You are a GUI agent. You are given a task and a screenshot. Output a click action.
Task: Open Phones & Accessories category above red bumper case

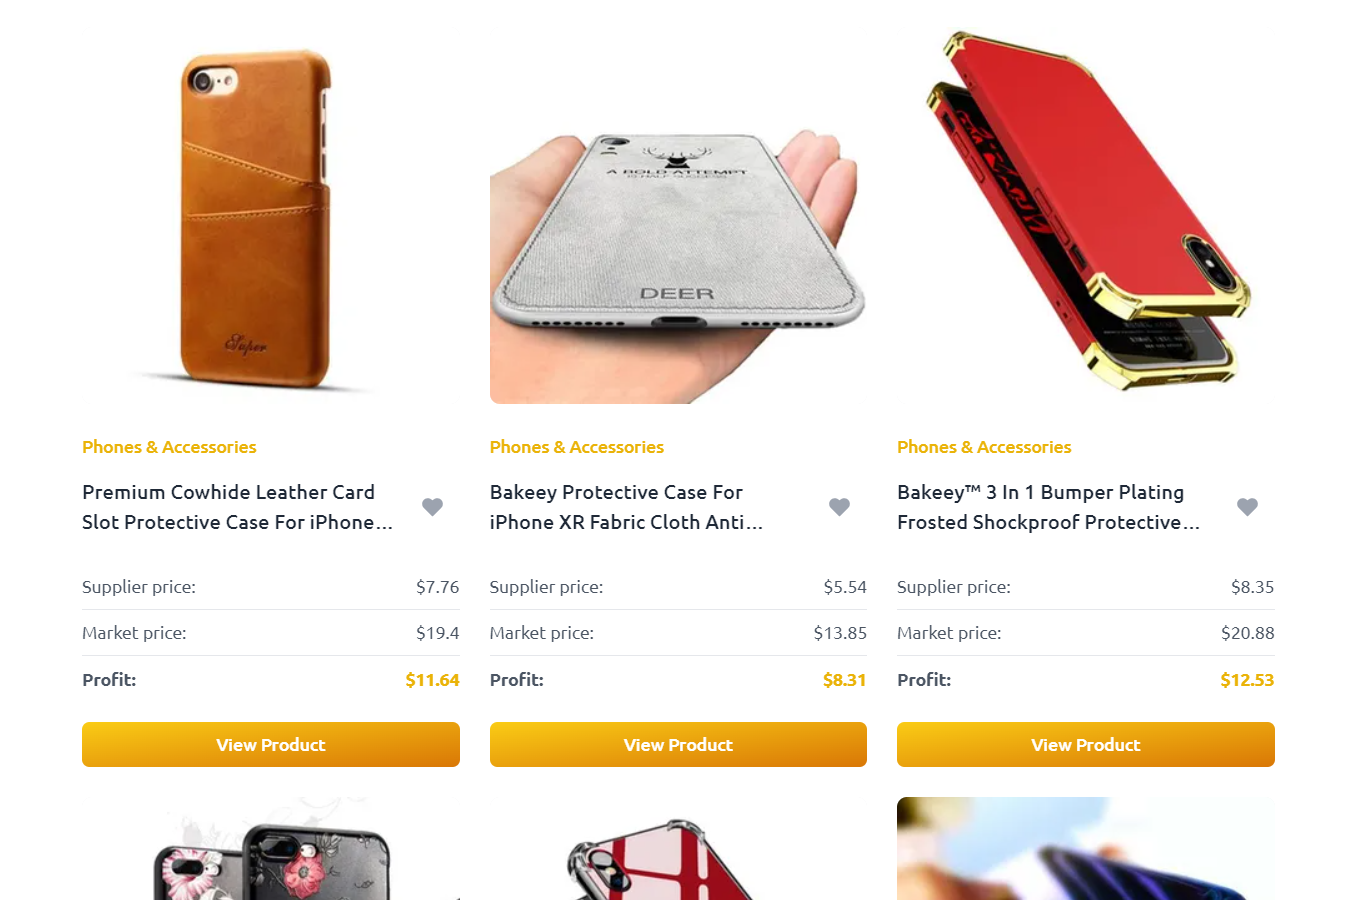(984, 447)
